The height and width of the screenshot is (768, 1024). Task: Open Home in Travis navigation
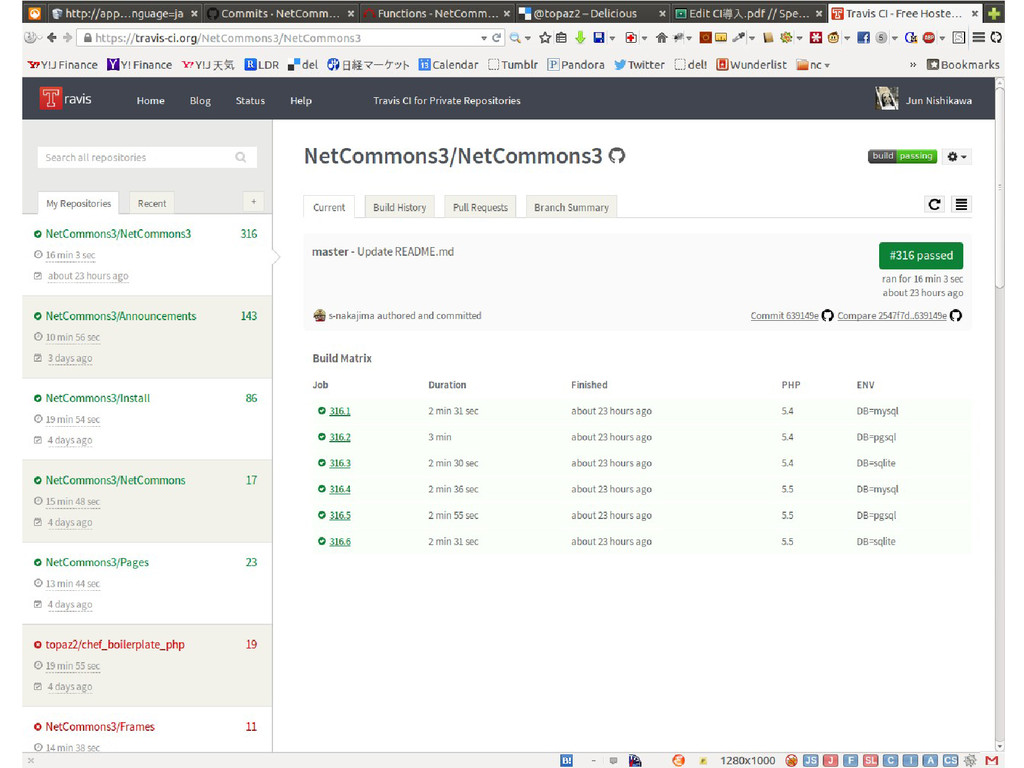point(150,101)
